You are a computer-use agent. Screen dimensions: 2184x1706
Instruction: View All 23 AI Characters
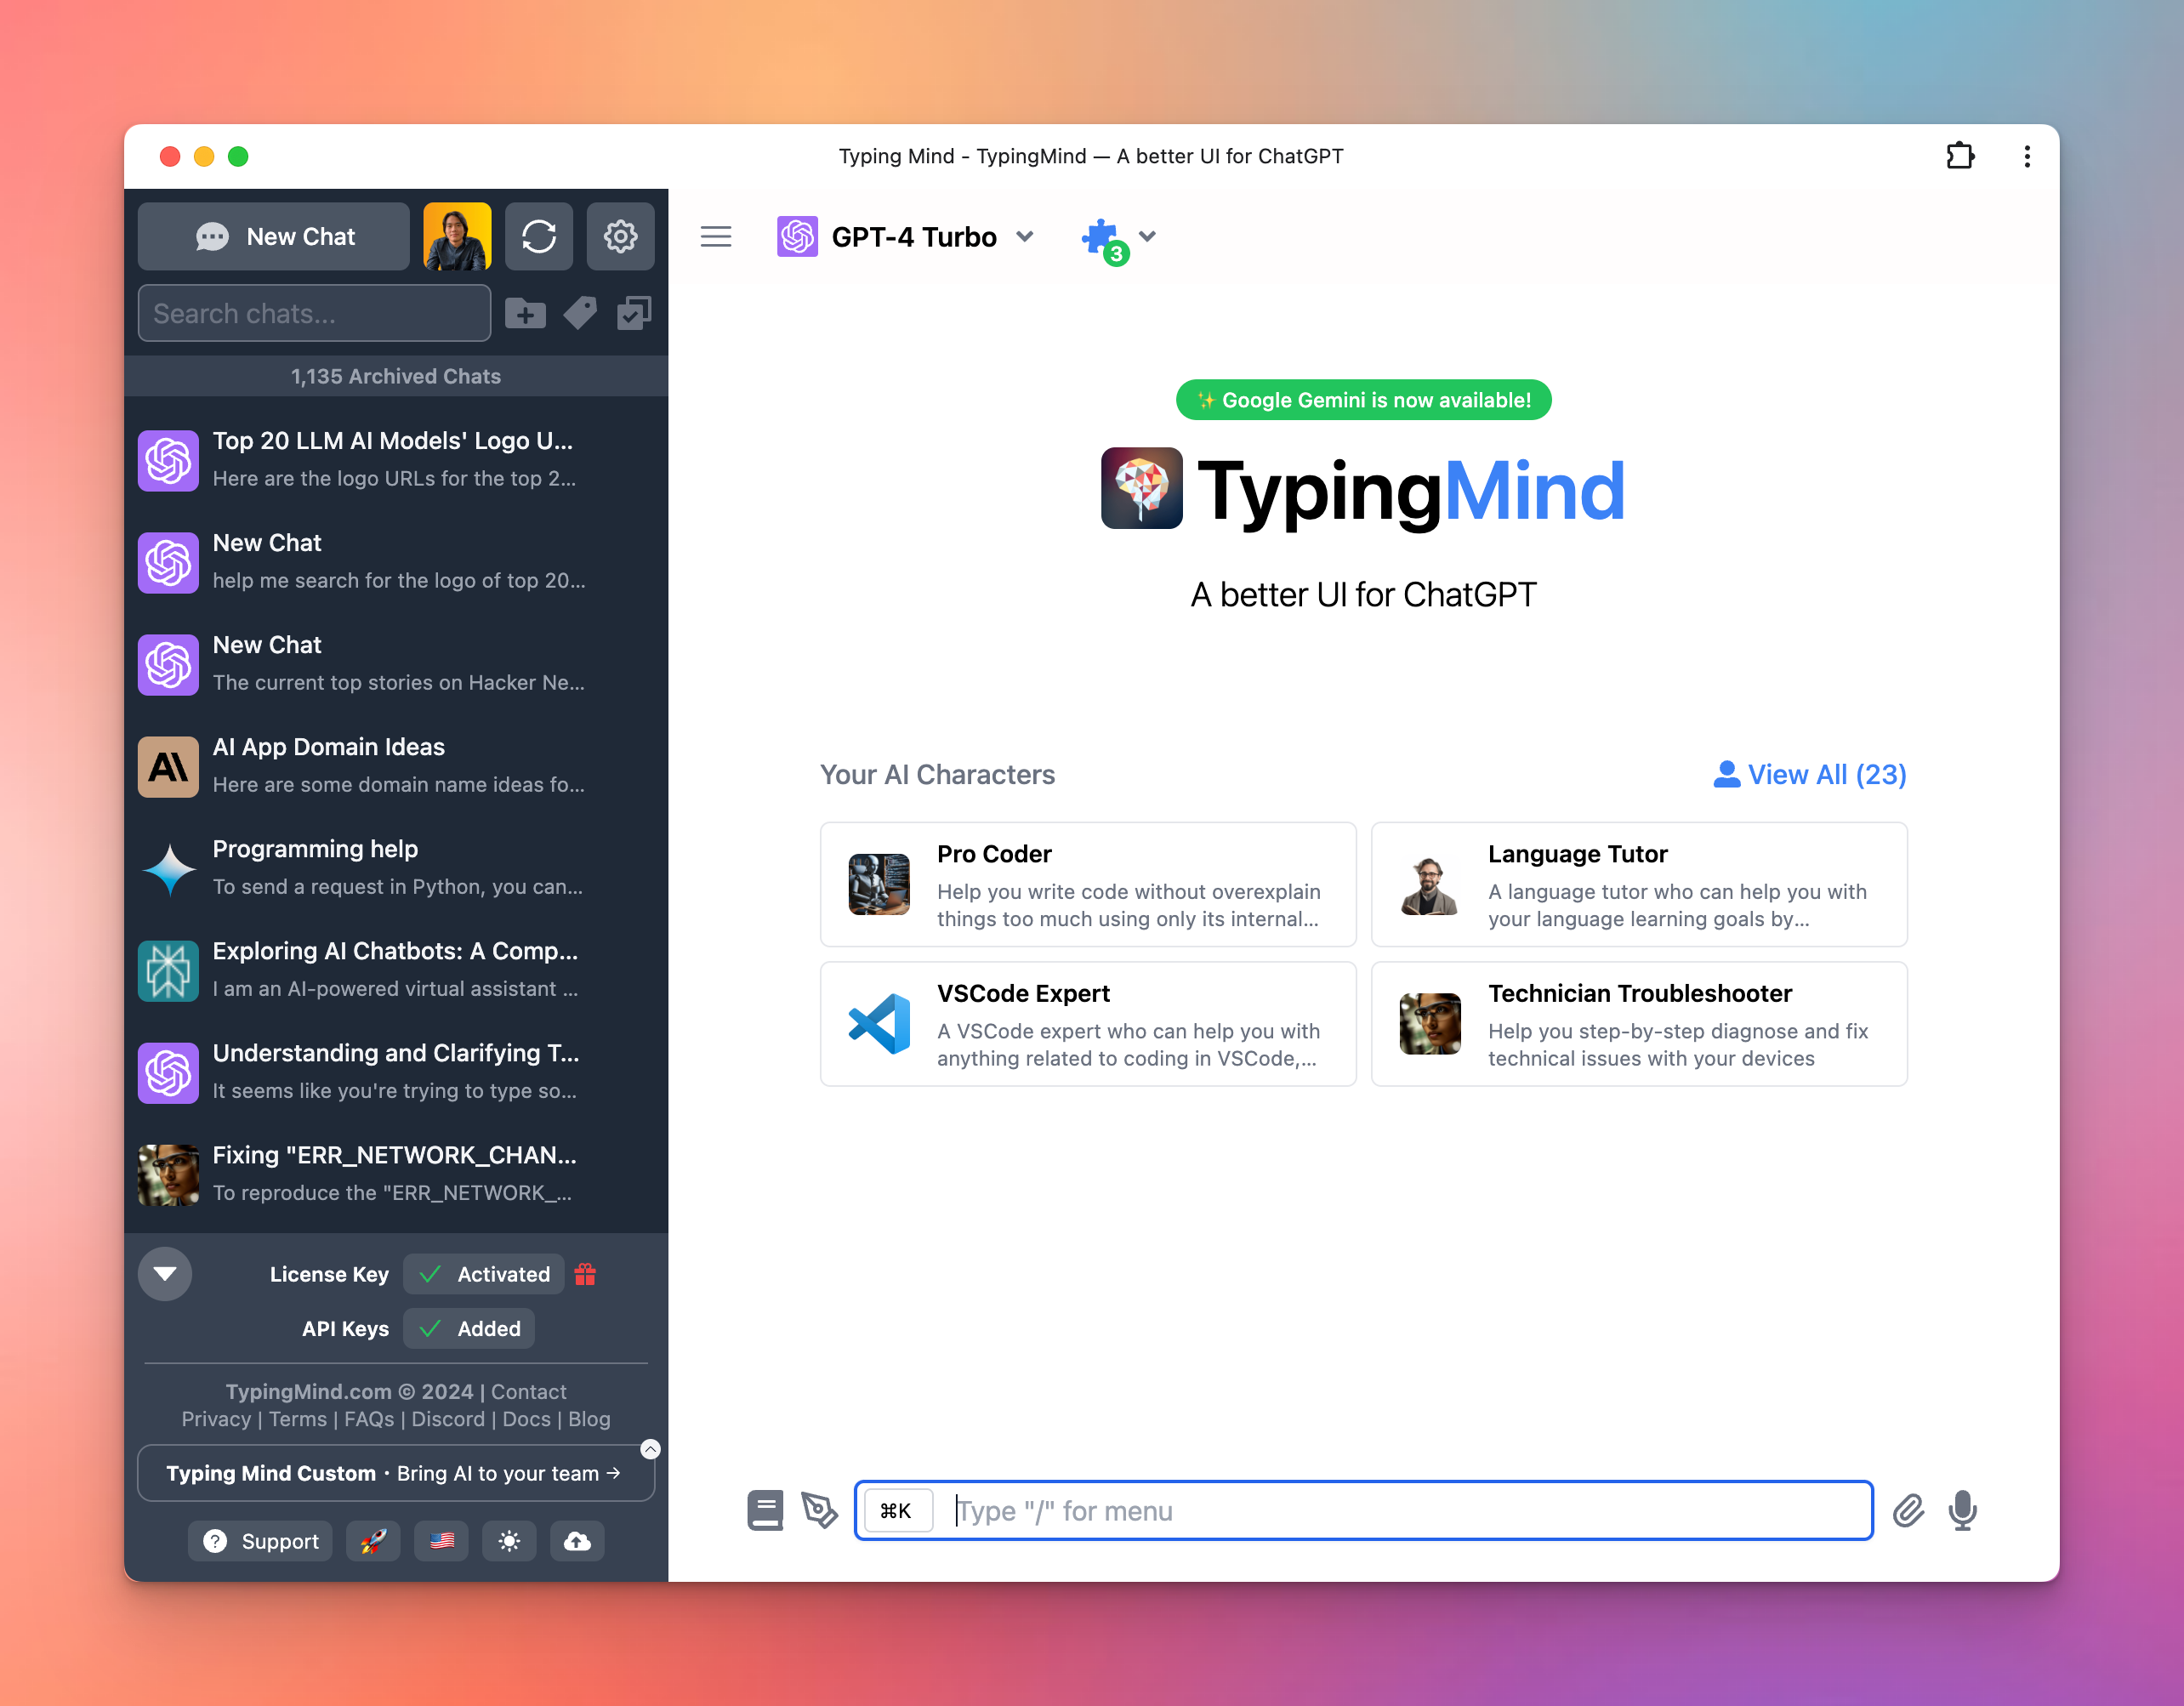1810,773
